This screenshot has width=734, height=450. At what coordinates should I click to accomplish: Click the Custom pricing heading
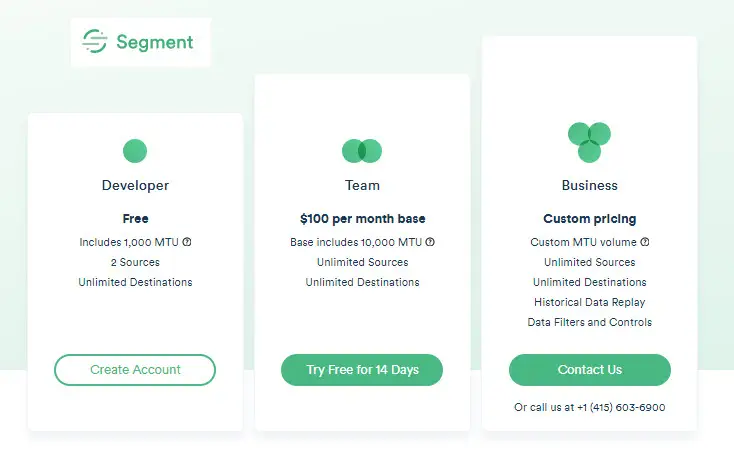click(x=590, y=219)
